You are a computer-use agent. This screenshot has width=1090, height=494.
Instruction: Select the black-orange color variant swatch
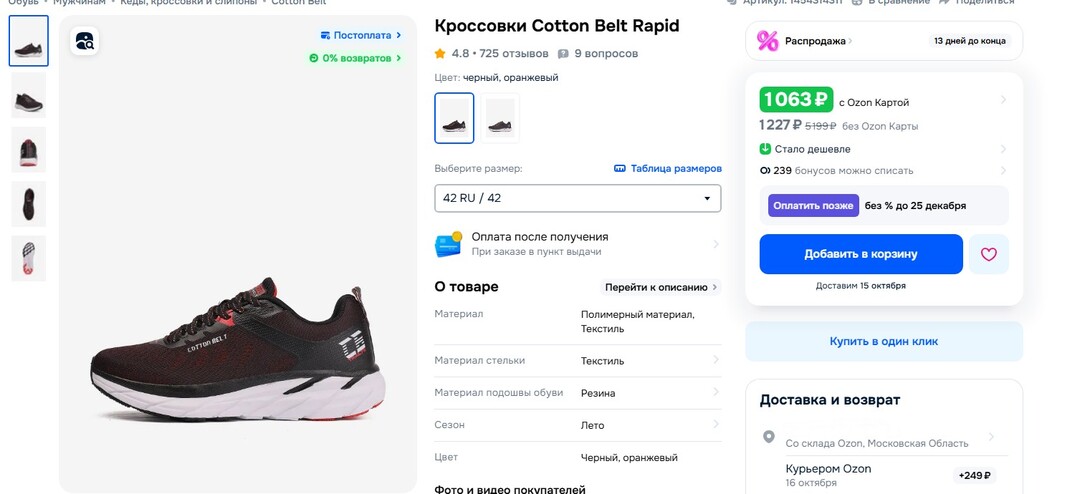[x=454, y=118]
